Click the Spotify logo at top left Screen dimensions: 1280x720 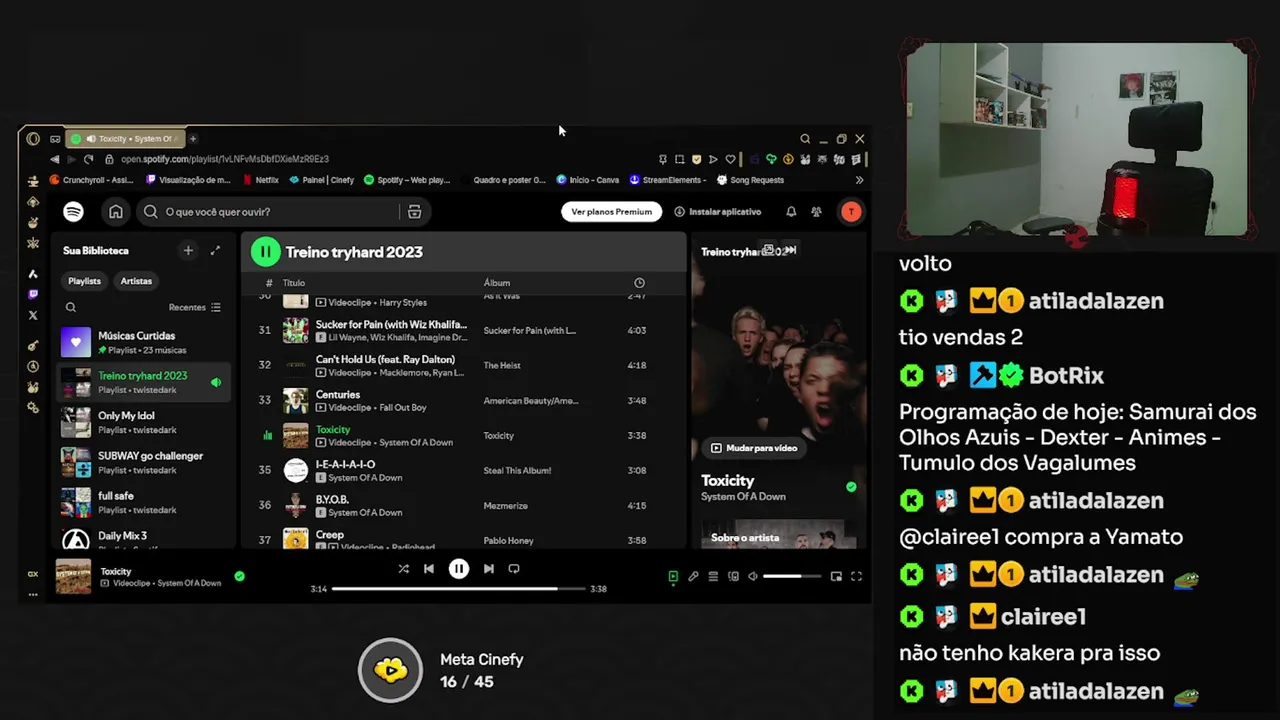[73, 212]
